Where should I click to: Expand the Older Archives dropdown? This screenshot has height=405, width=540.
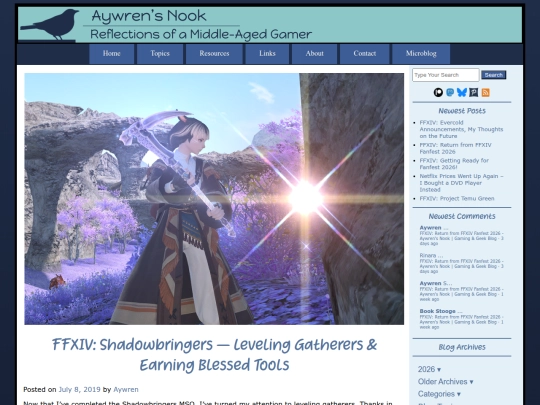pyautogui.click(x=445, y=382)
